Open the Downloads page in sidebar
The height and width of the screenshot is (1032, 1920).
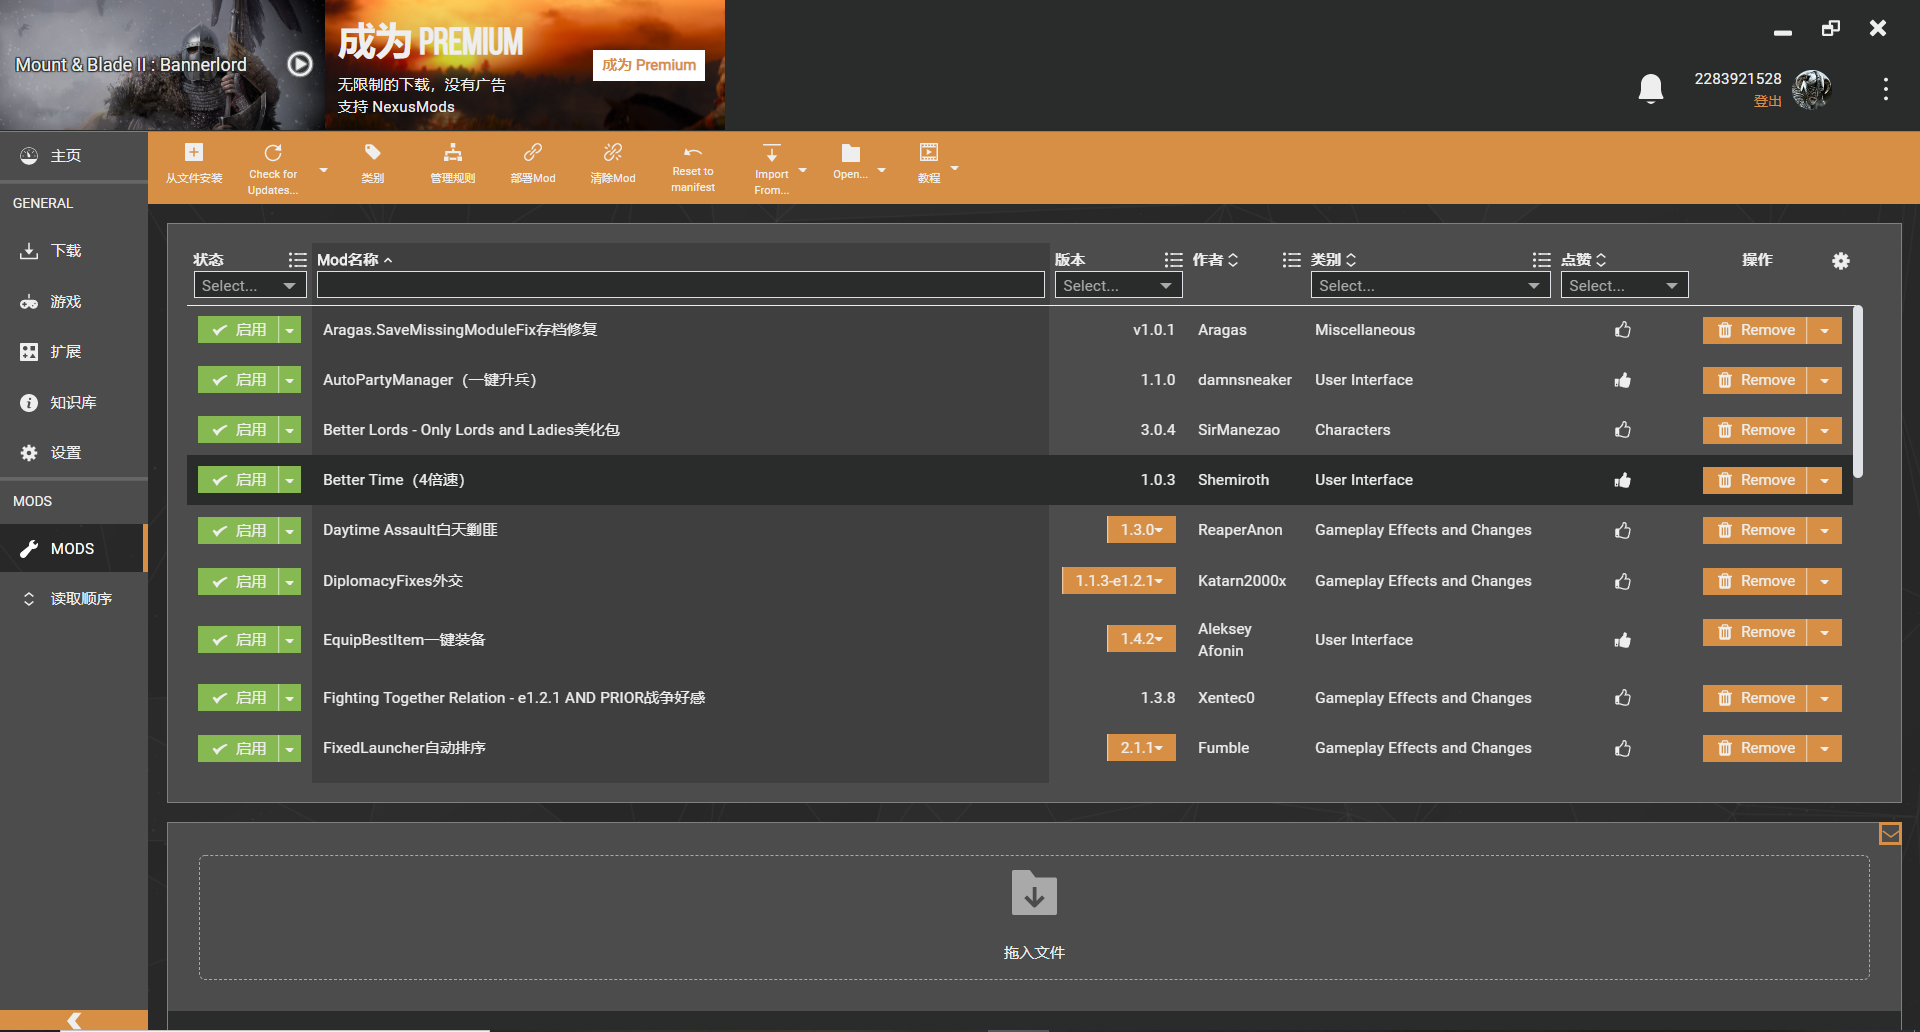point(74,251)
